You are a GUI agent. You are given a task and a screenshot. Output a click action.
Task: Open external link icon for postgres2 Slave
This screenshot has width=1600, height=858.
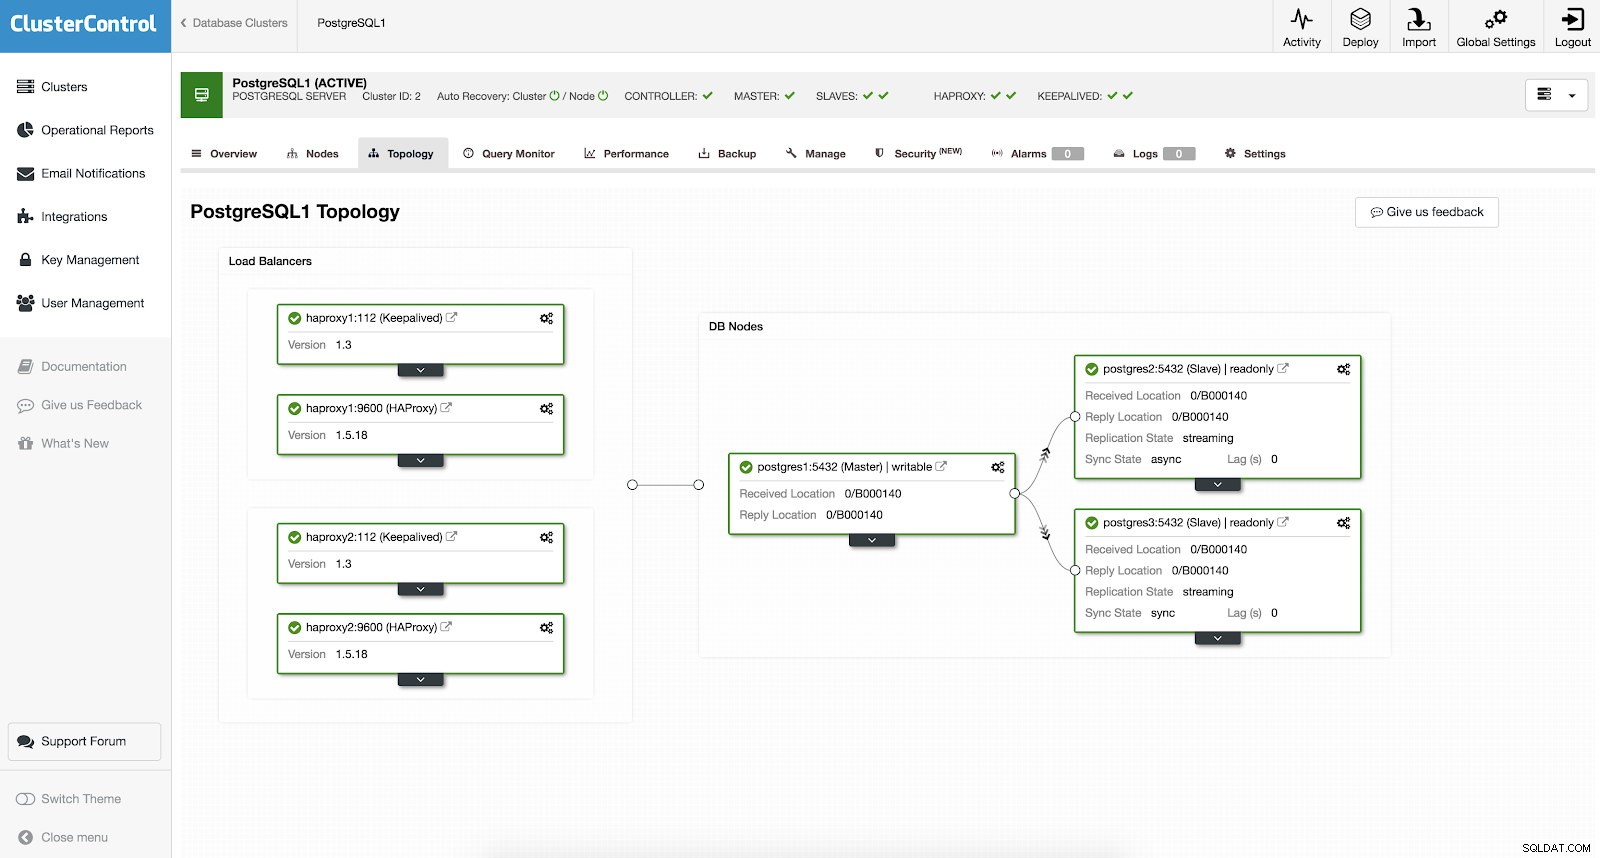[1283, 368]
